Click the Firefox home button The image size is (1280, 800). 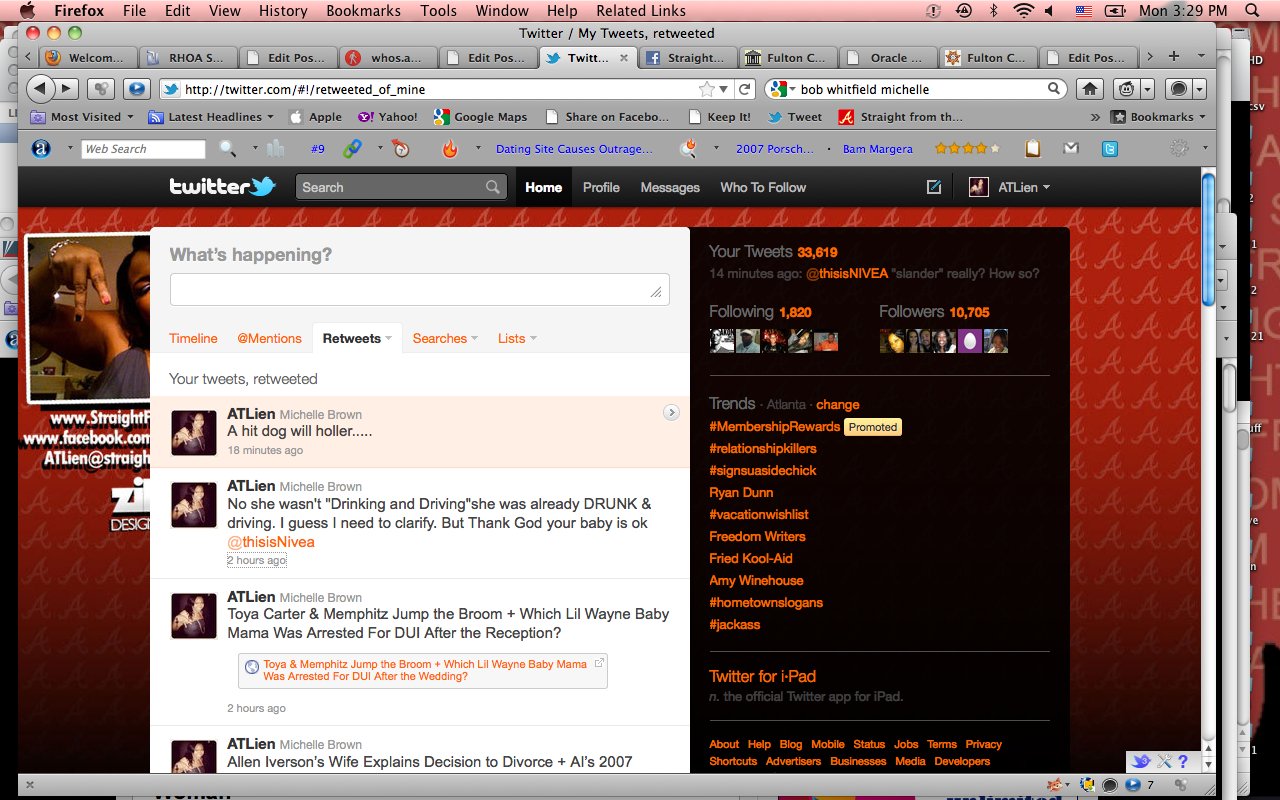[x=1090, y=89]
